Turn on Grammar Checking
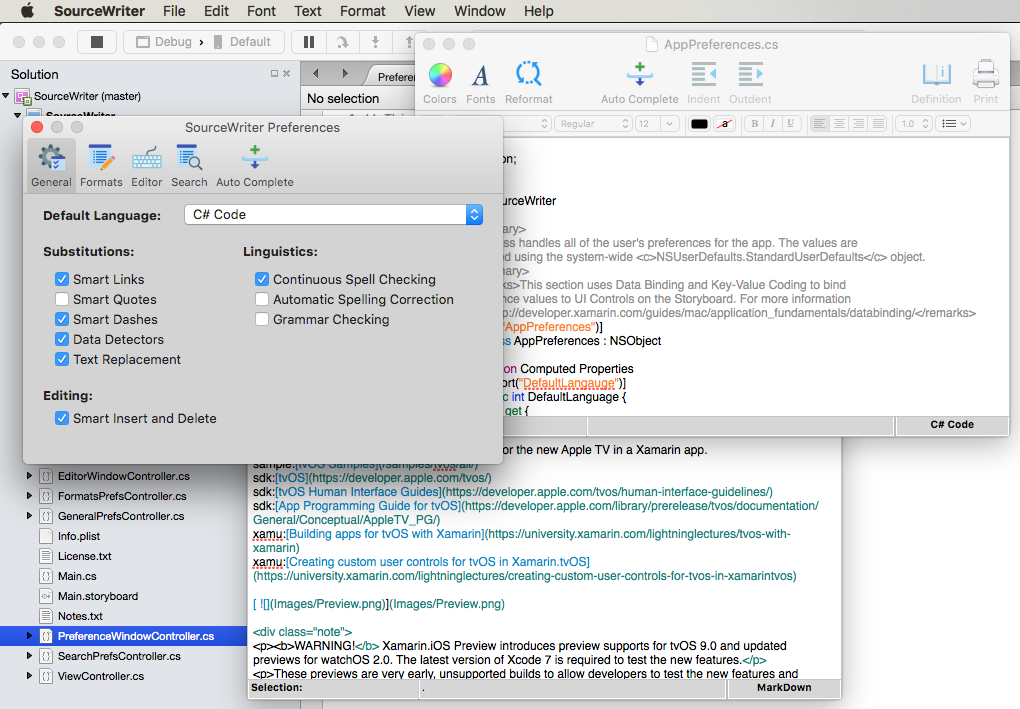Image resolution: width=1020 pixels, height=709 pixels. [262, 319]
